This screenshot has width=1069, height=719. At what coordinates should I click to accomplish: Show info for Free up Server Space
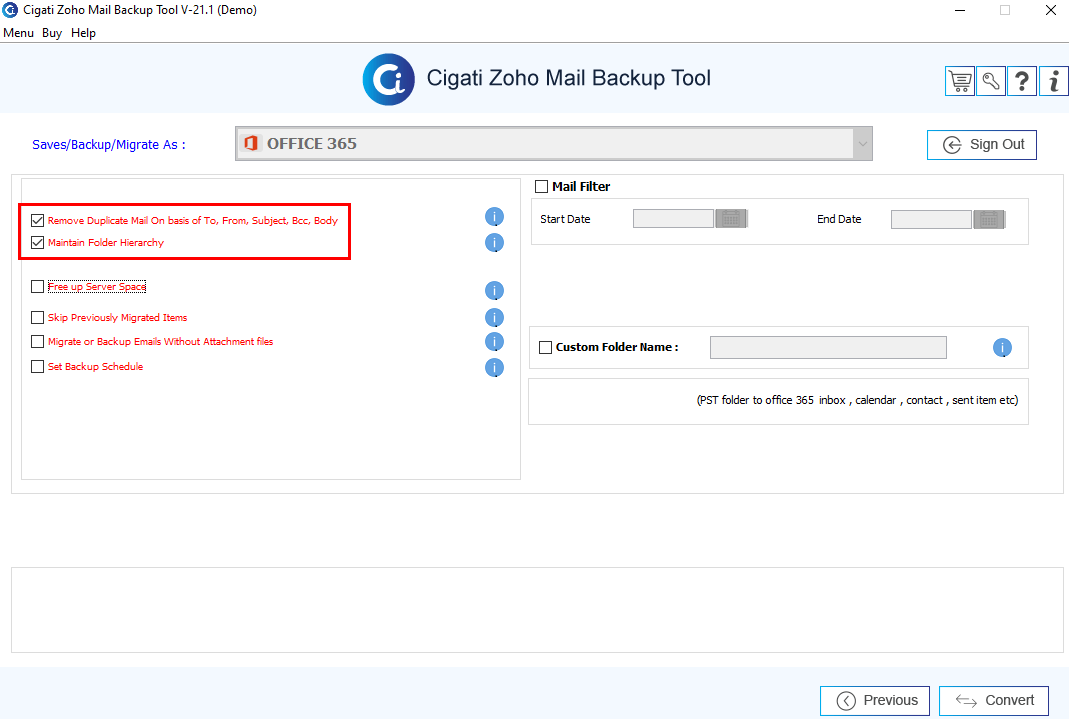(x=494, y=291)
